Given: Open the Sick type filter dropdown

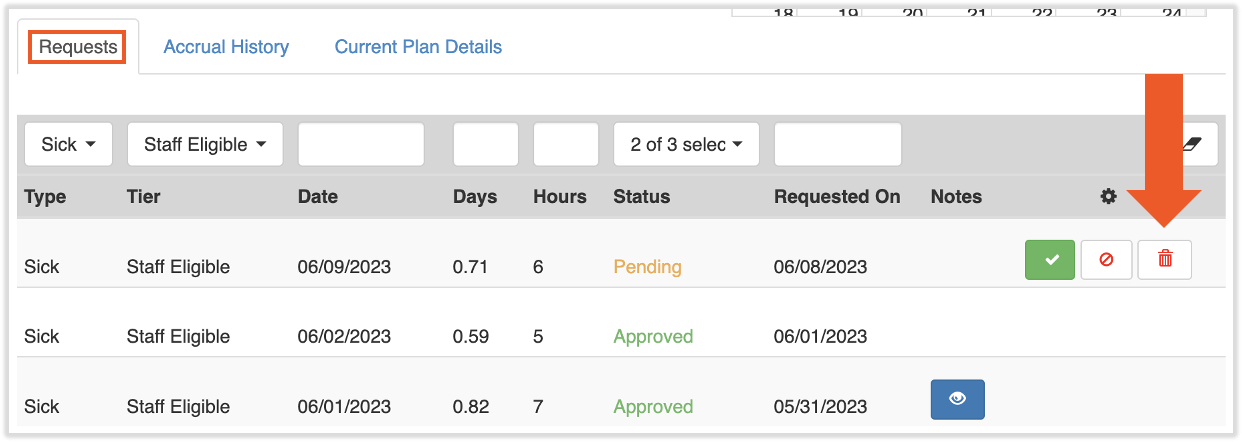Looking at the screenshot, I should [68, 145].
